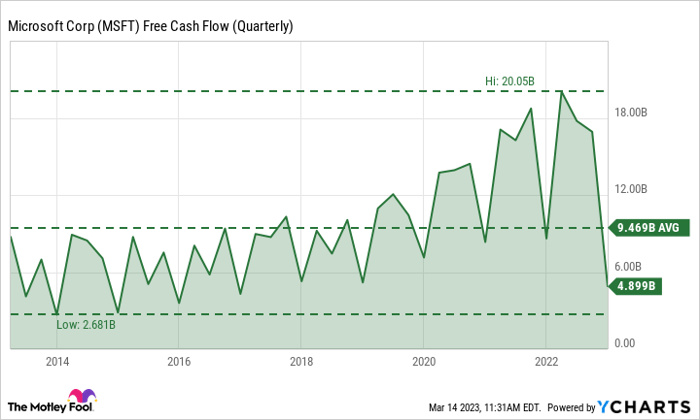This screenshot has width=700, height=420.
Task: Click the YCharts logo
Action: pos(644,407)
